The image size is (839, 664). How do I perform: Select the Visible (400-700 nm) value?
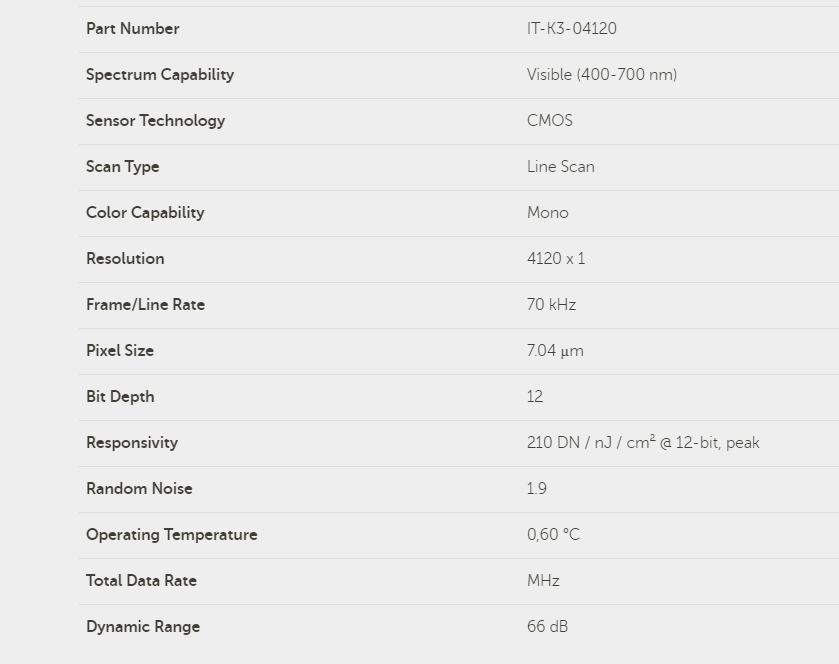click(x=601, y=75)
